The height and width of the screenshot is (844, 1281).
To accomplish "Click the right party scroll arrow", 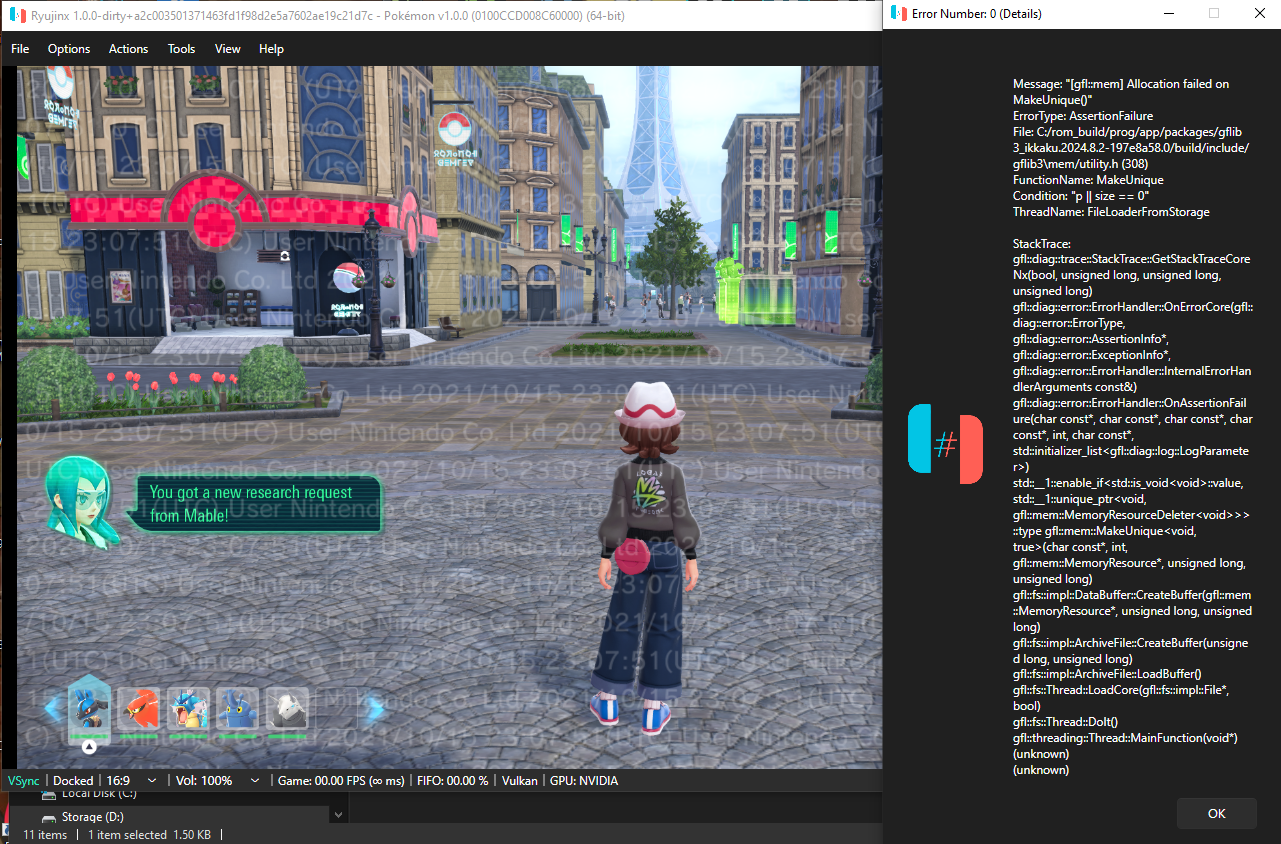I will point(374,709).
